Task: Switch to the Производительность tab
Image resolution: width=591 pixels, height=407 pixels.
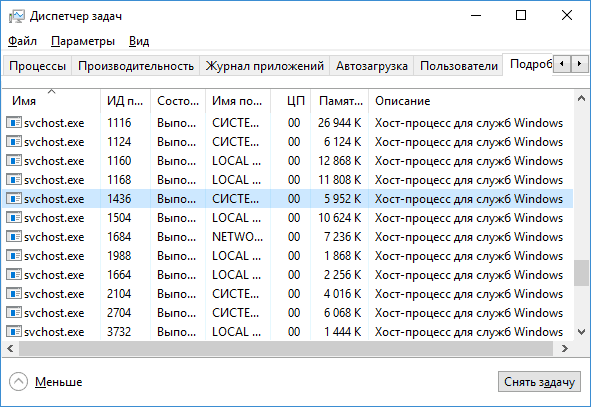Action: [x=136, y=66]
